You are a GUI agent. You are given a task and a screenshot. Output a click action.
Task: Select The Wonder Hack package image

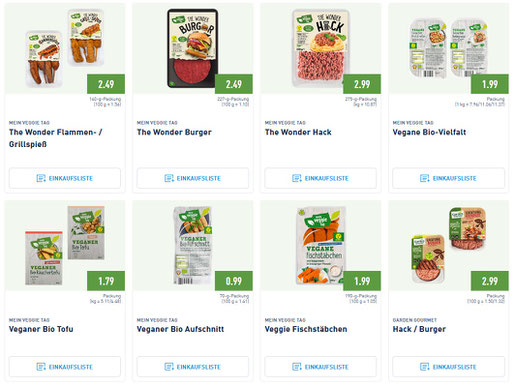[321, 48]
